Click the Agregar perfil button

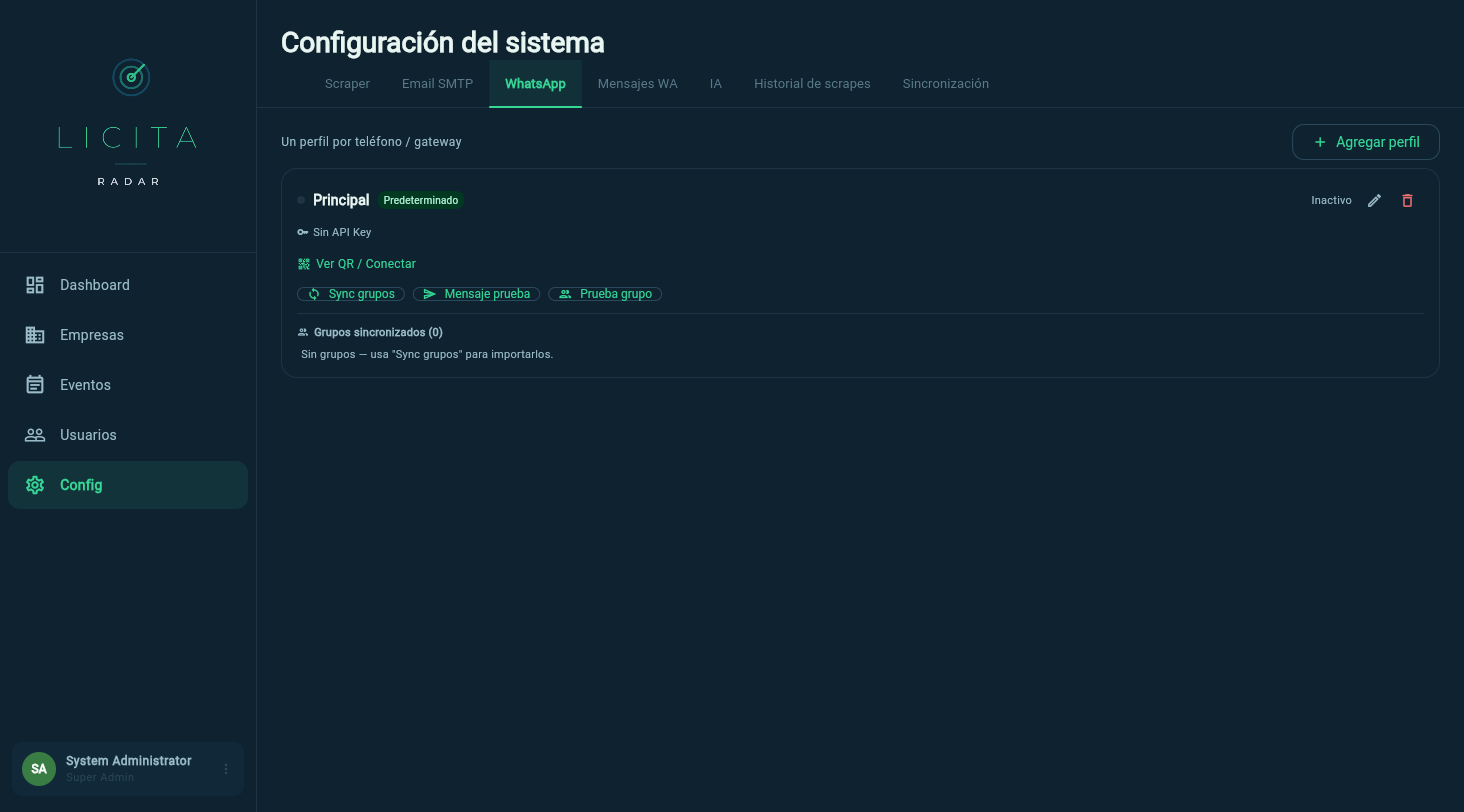(1366, 142)
